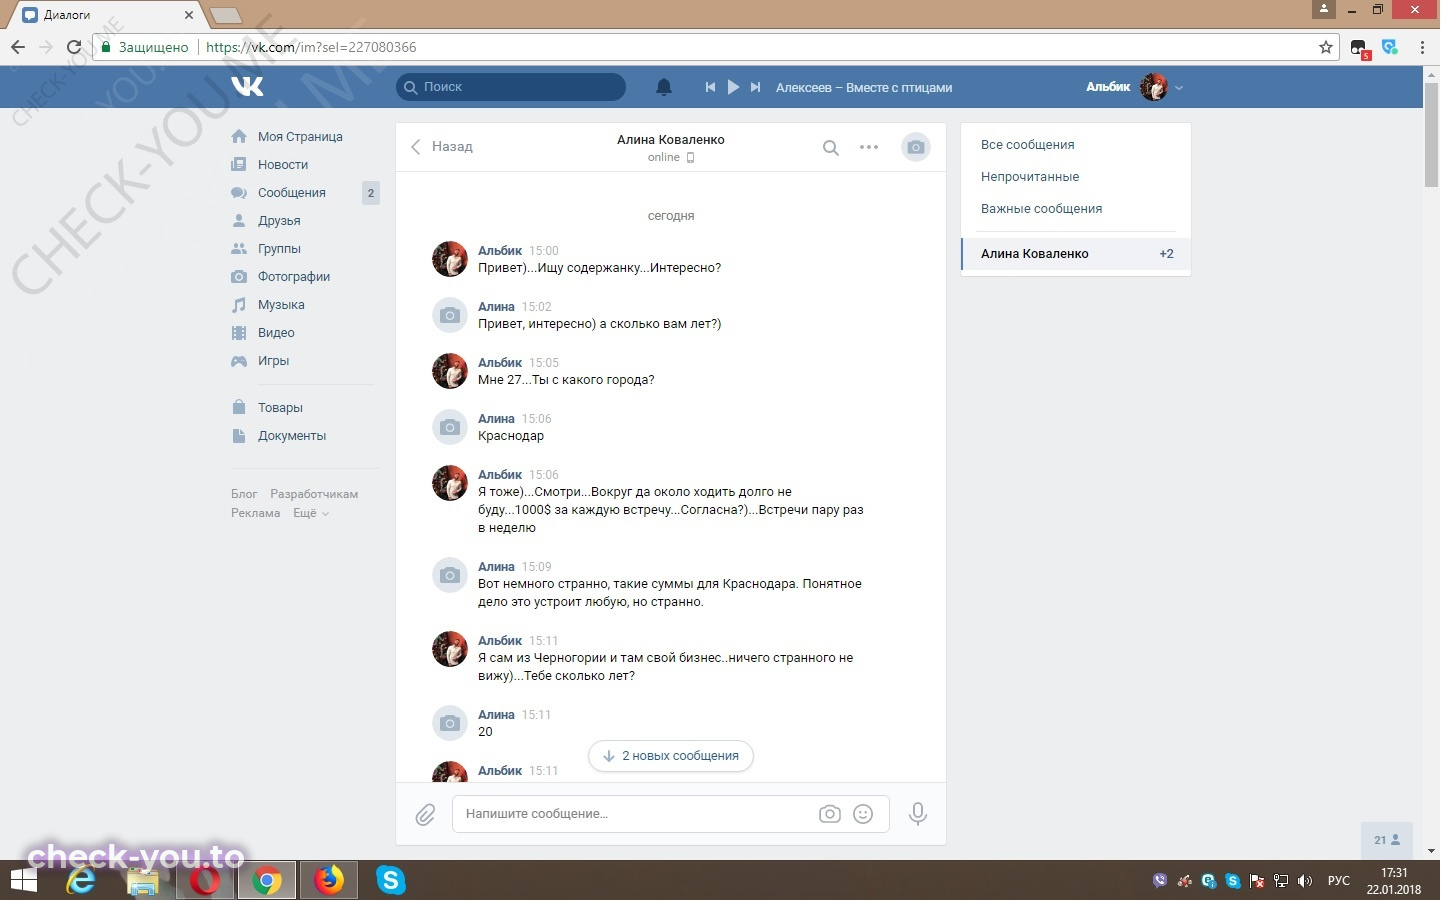Image resolution: width=1442 pixels, height=900 pixels.
Task: Open Друзья in the sidebar
Action: point(279,221)
